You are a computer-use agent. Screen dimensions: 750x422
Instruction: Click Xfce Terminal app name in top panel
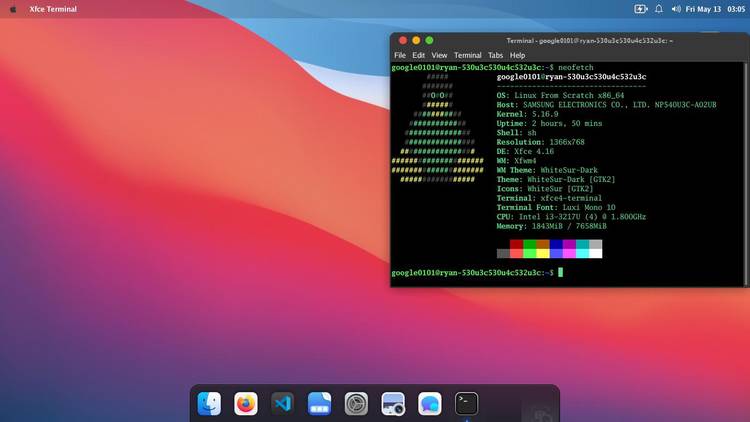pyautogui.click(x=53, y=9)
